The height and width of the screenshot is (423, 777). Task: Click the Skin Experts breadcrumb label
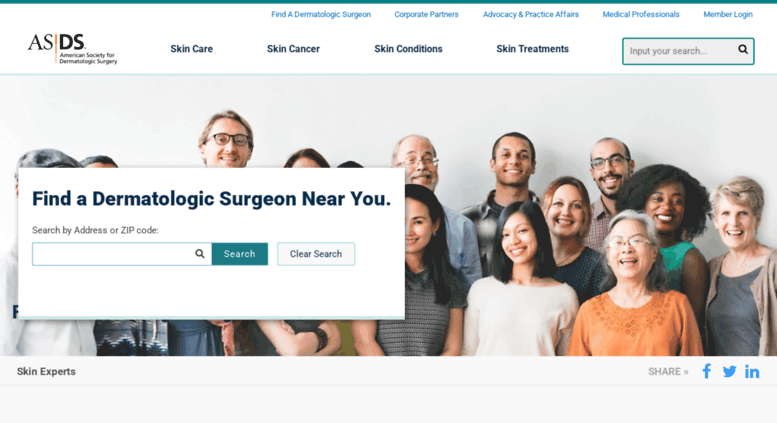[x=46, y=371]
